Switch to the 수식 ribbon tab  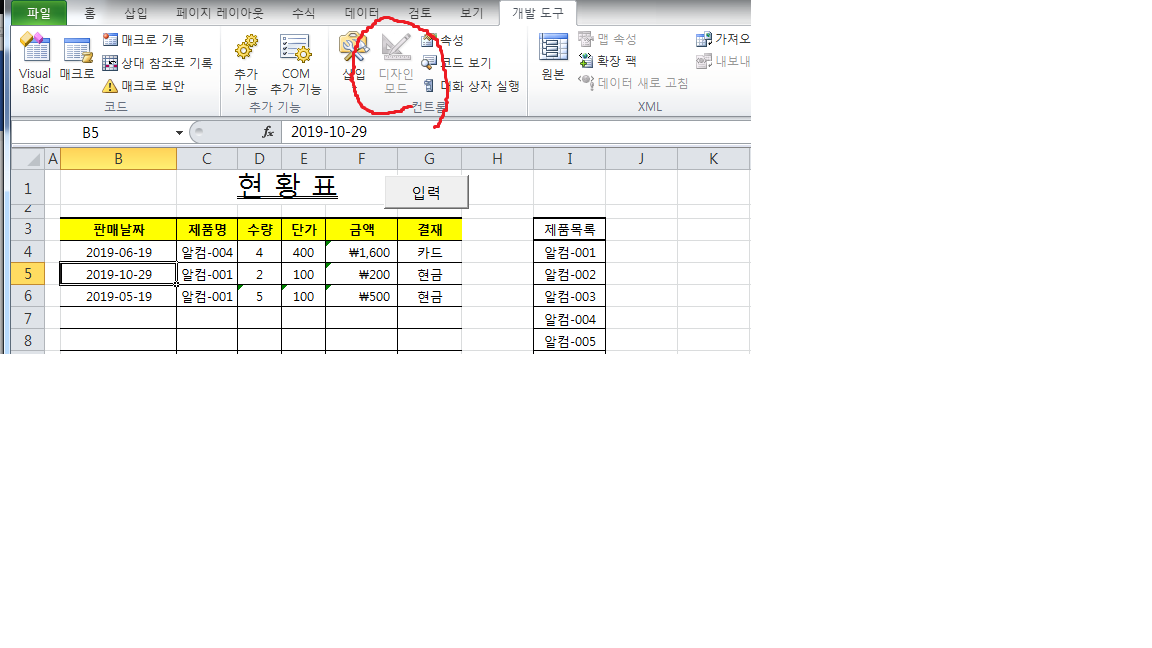click(x=303, y=13)
